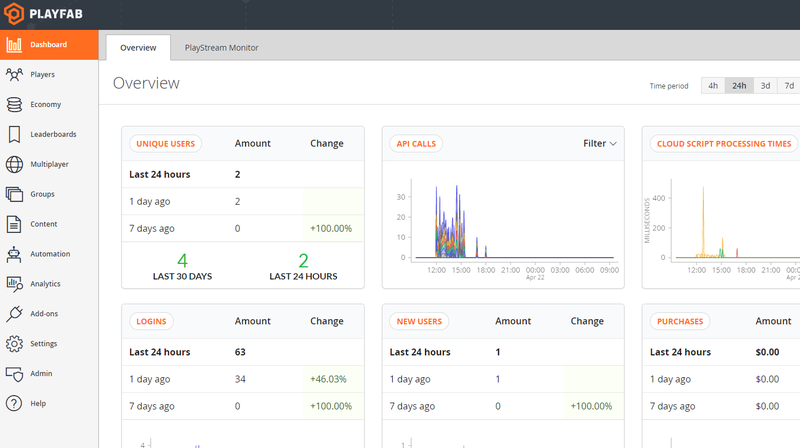Click New Users 7 days ago +100.00%
800x448 pixels.
[x=591, y=406]
